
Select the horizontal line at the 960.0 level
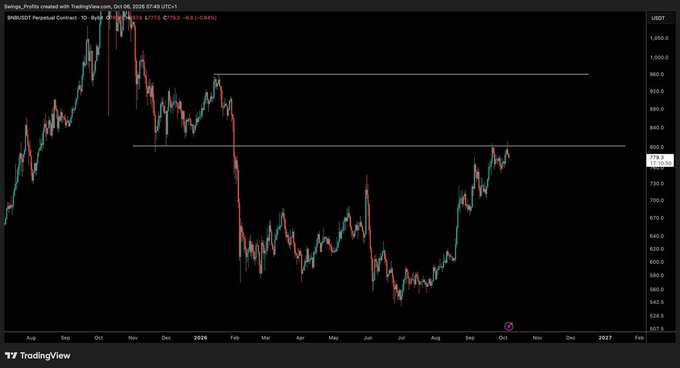tap(401, 74)
